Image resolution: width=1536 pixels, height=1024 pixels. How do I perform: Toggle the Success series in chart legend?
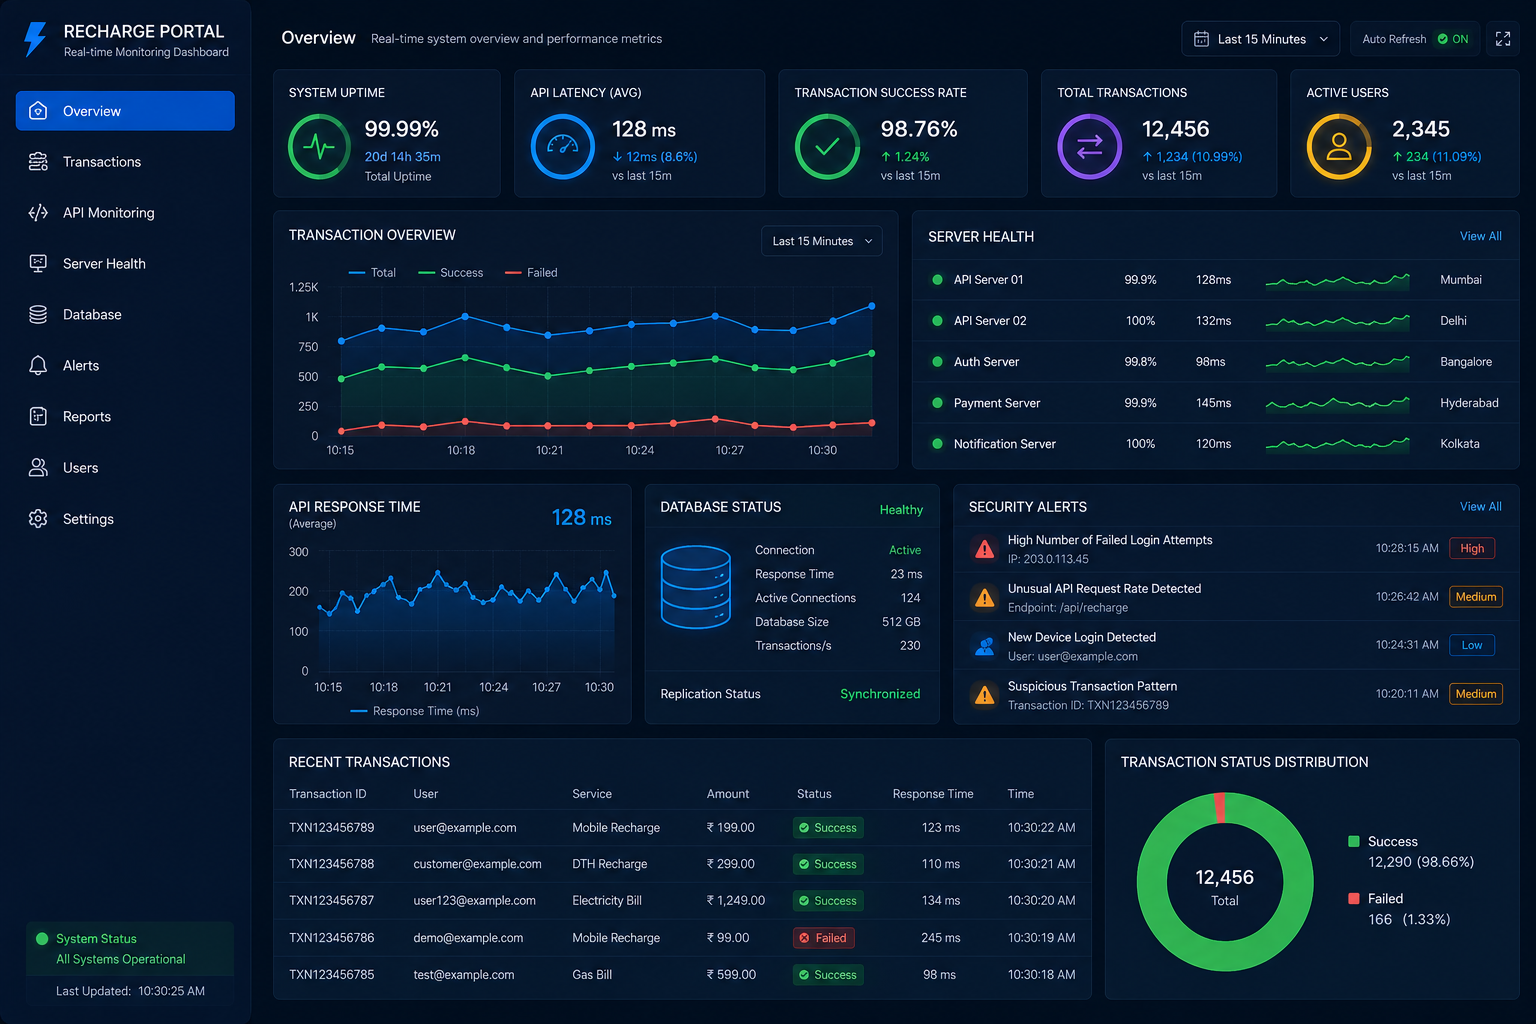(451, 272)
